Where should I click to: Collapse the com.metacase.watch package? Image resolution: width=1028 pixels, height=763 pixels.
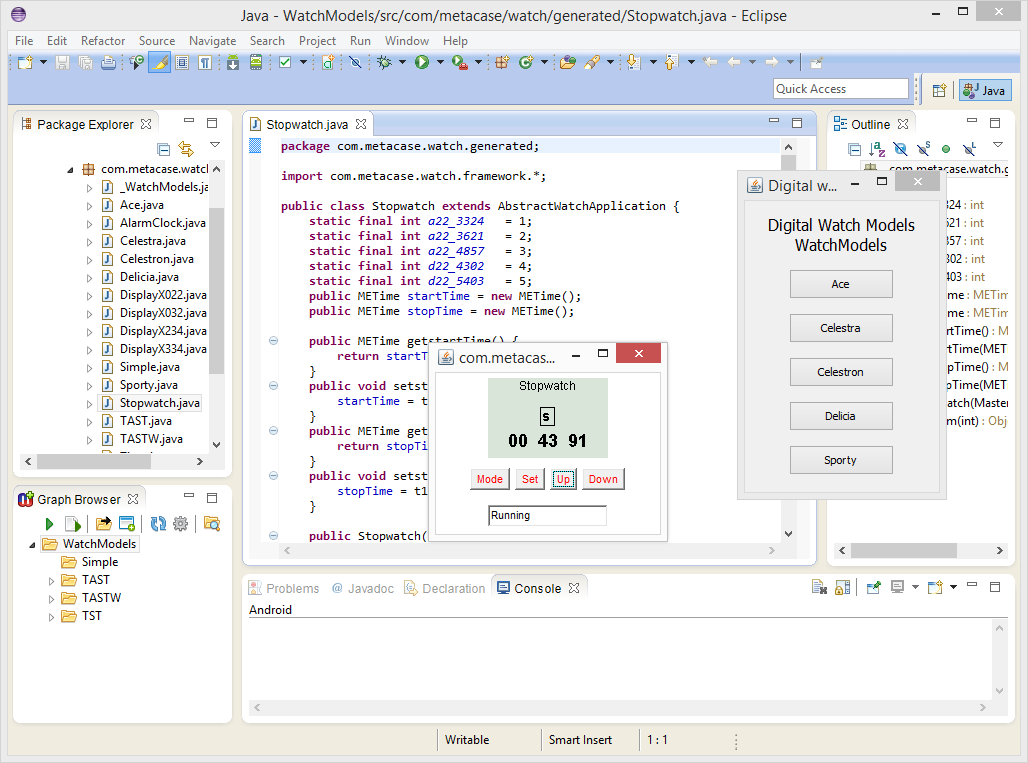tap(69, 168)
